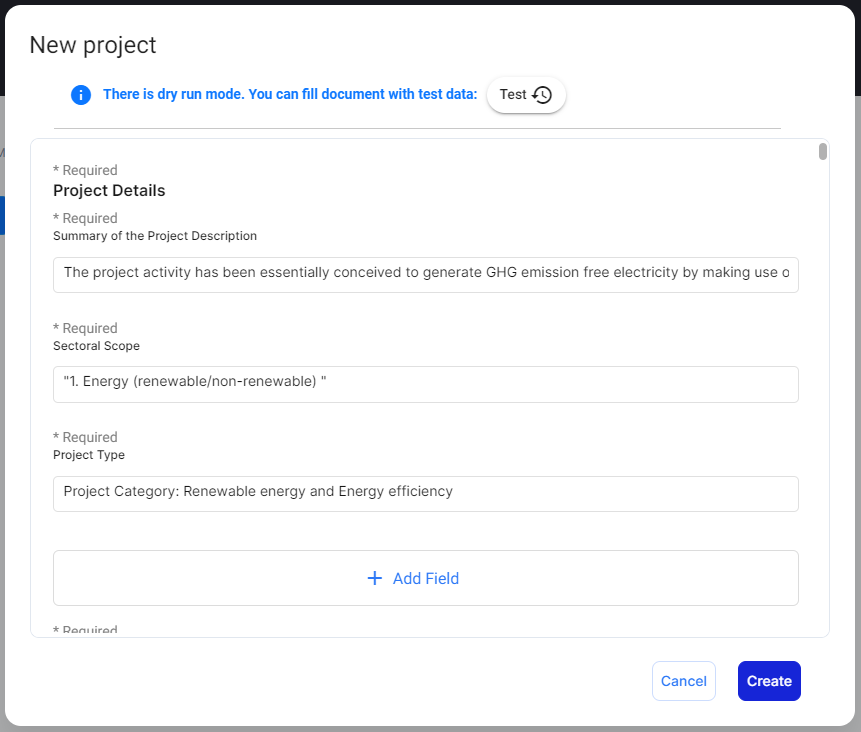Click the New project dialog title

pyautogui.click(x=93, y=45)
